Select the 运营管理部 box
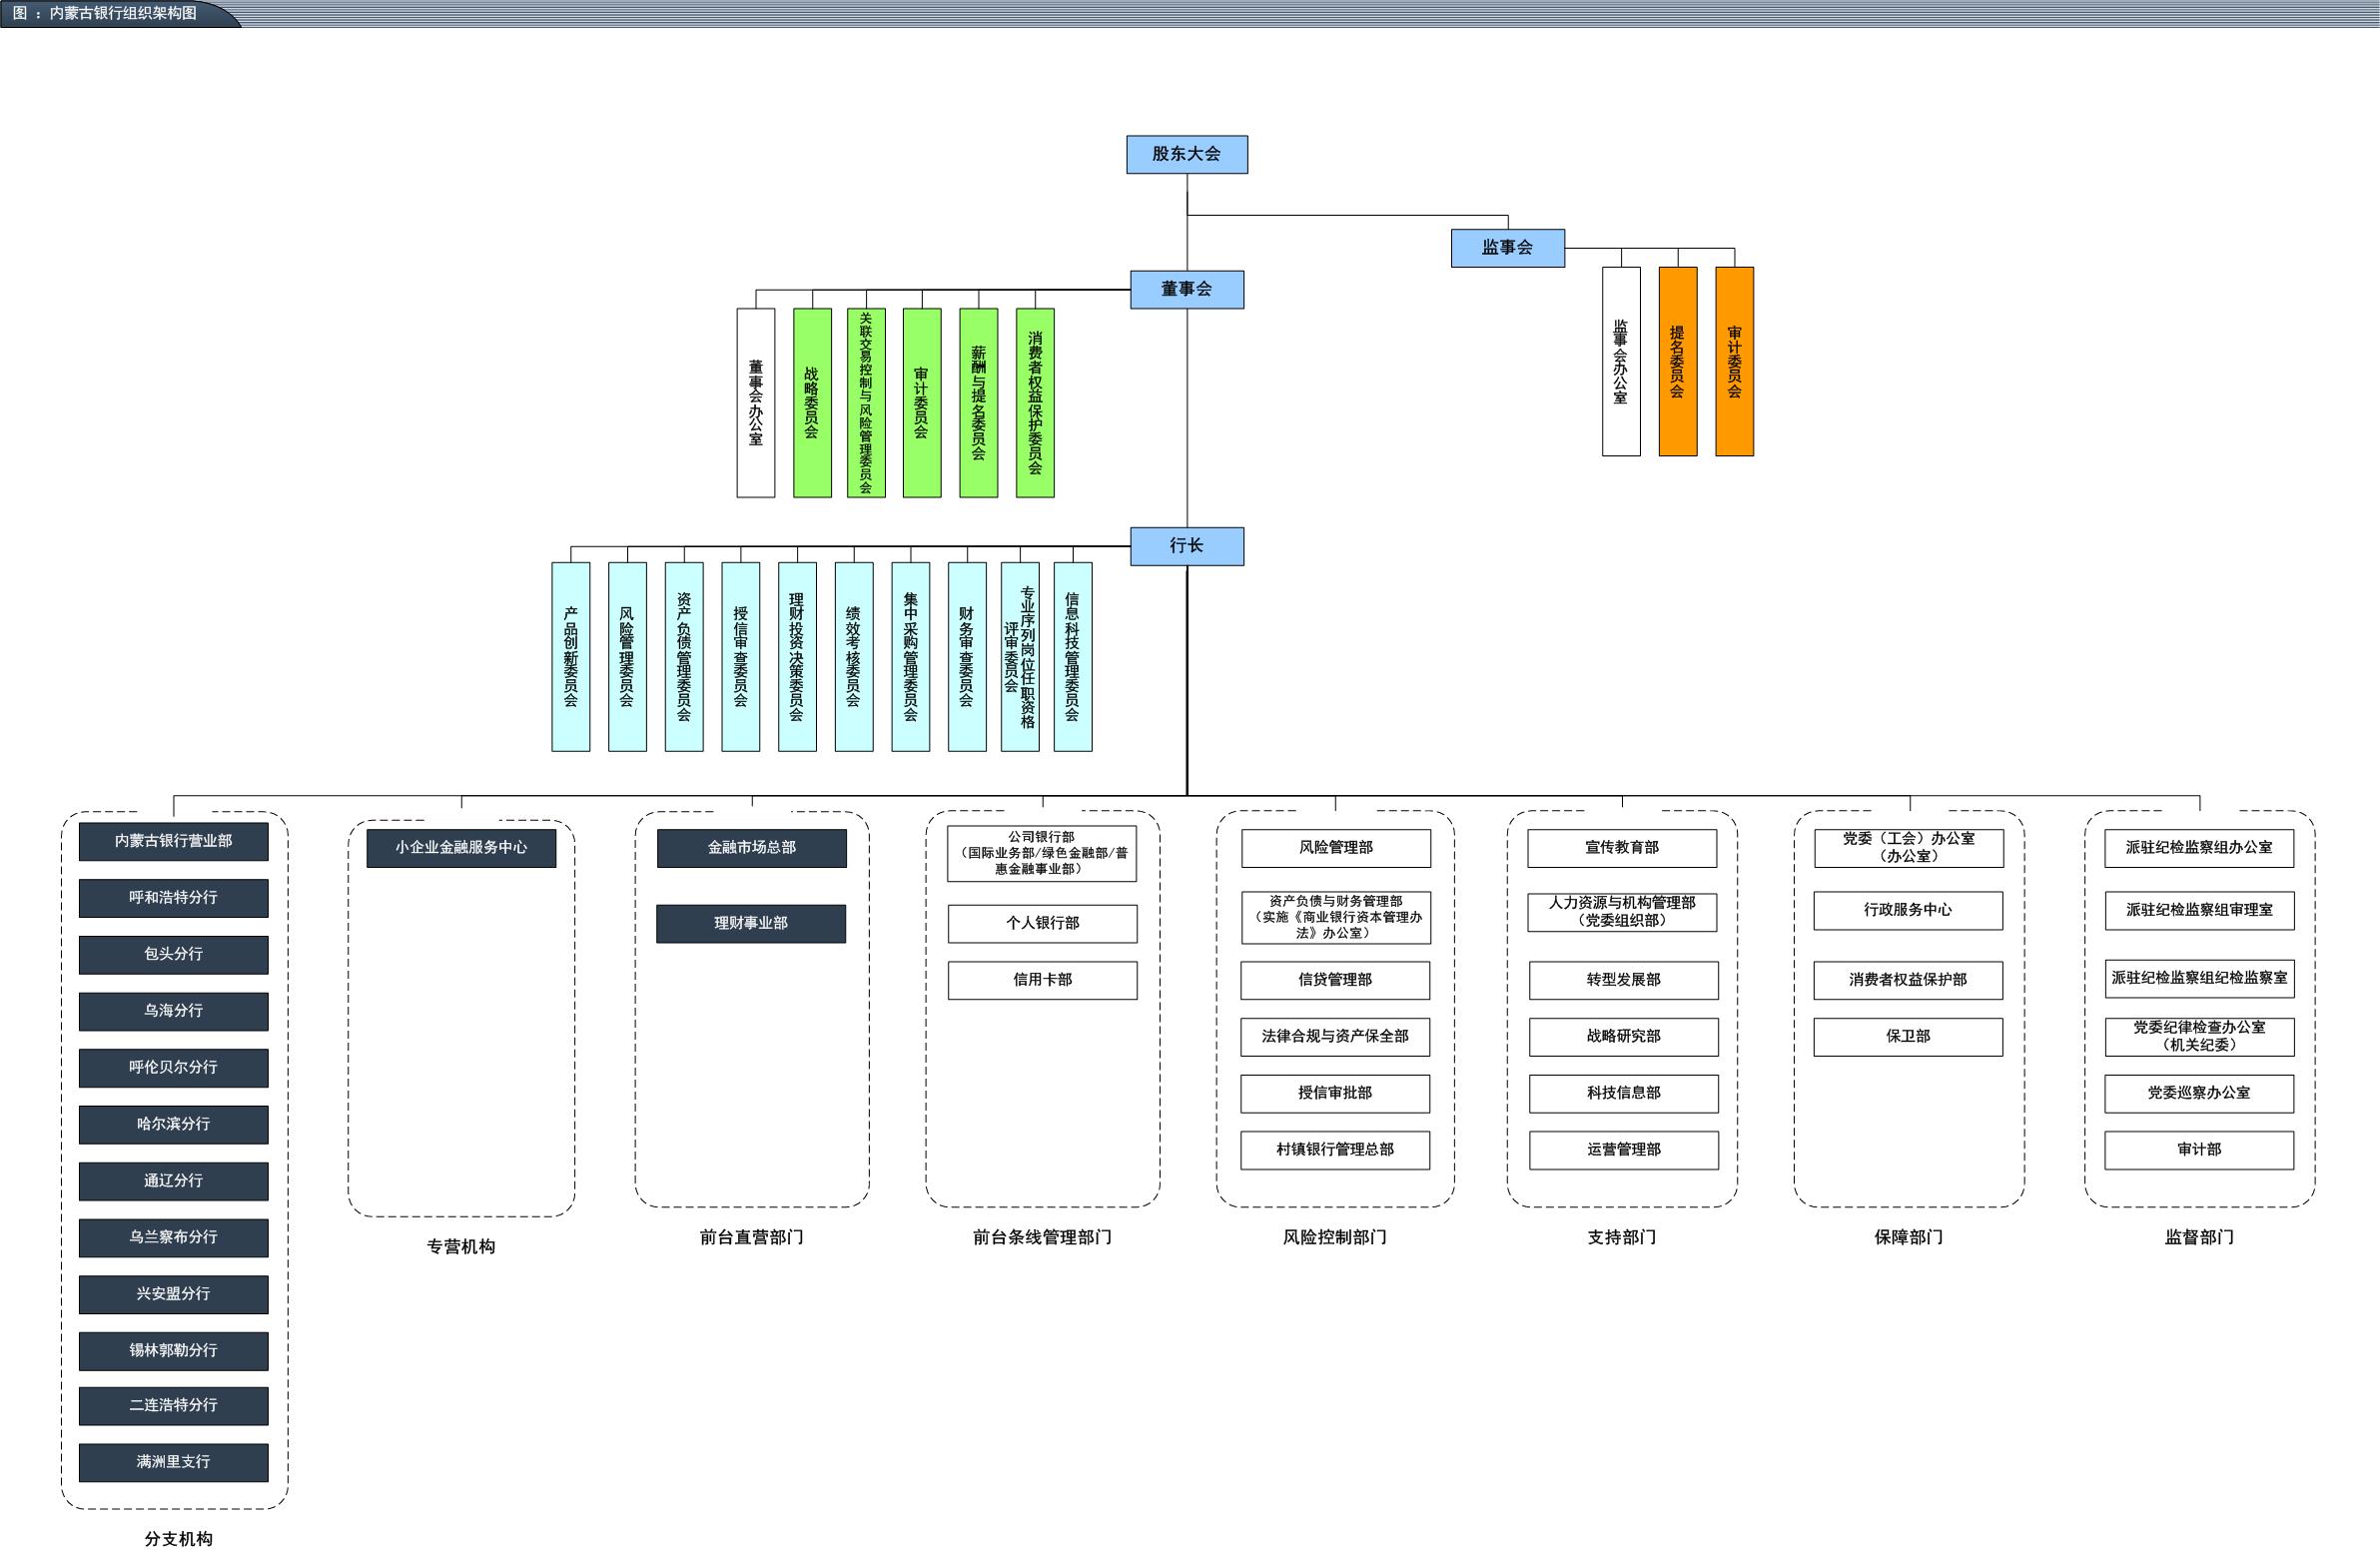 (x=1624, y=1151)
